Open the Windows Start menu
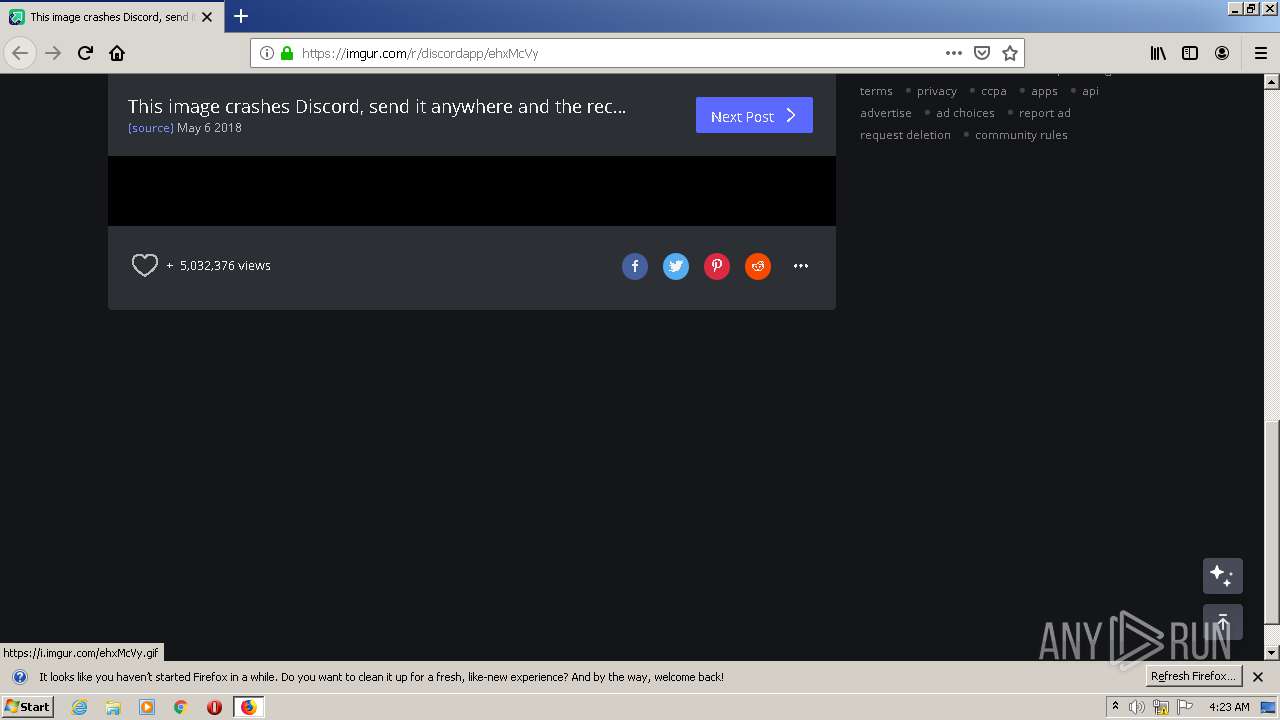Image resolution: width=1280 pixels, height=720 pixels. pos(27,707)
